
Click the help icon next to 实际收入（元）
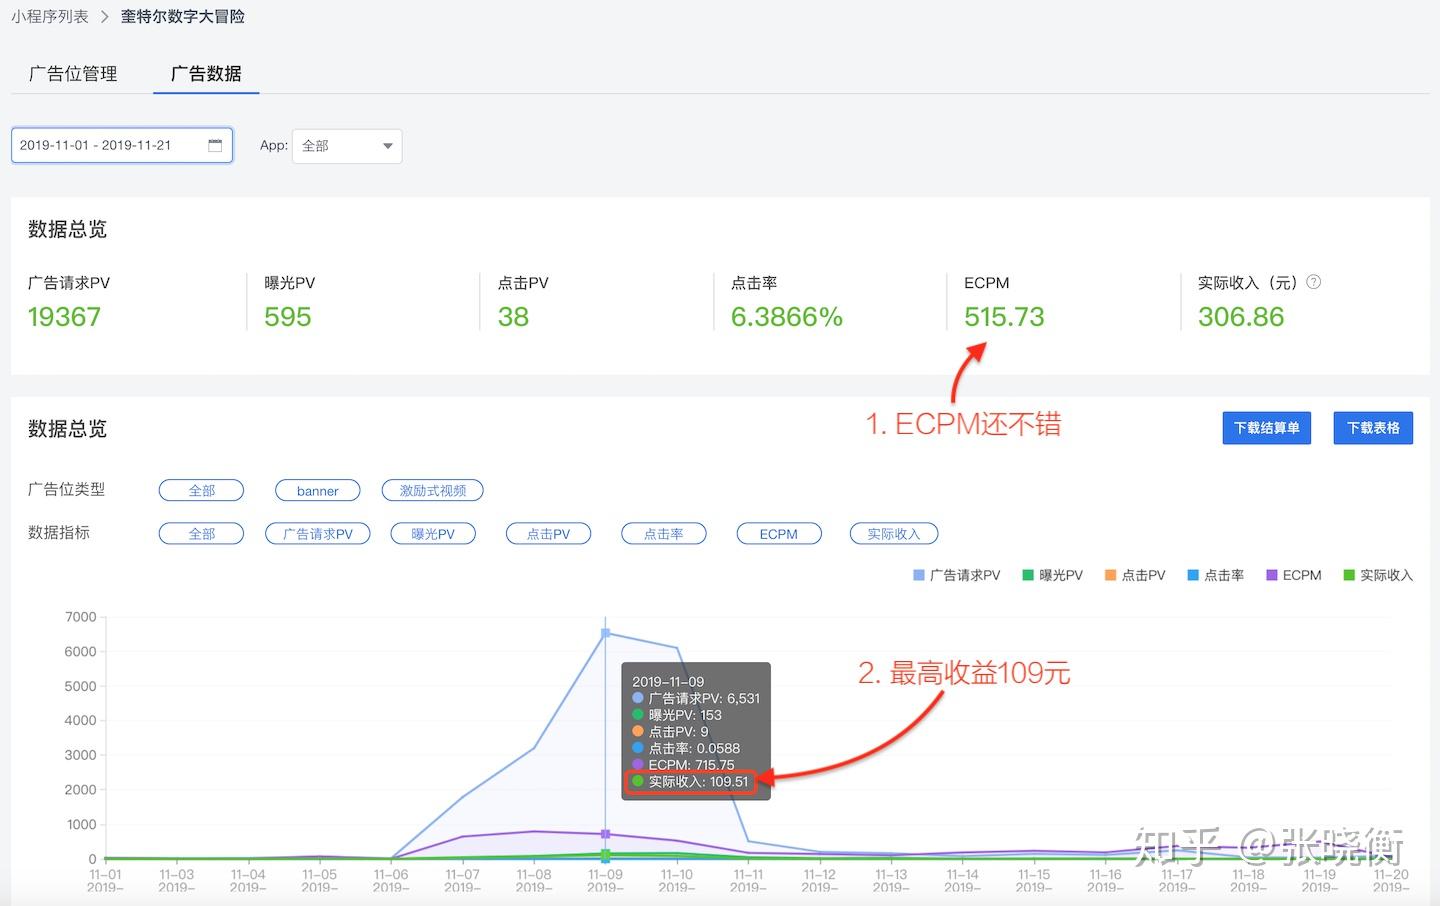coord(1314,282)
